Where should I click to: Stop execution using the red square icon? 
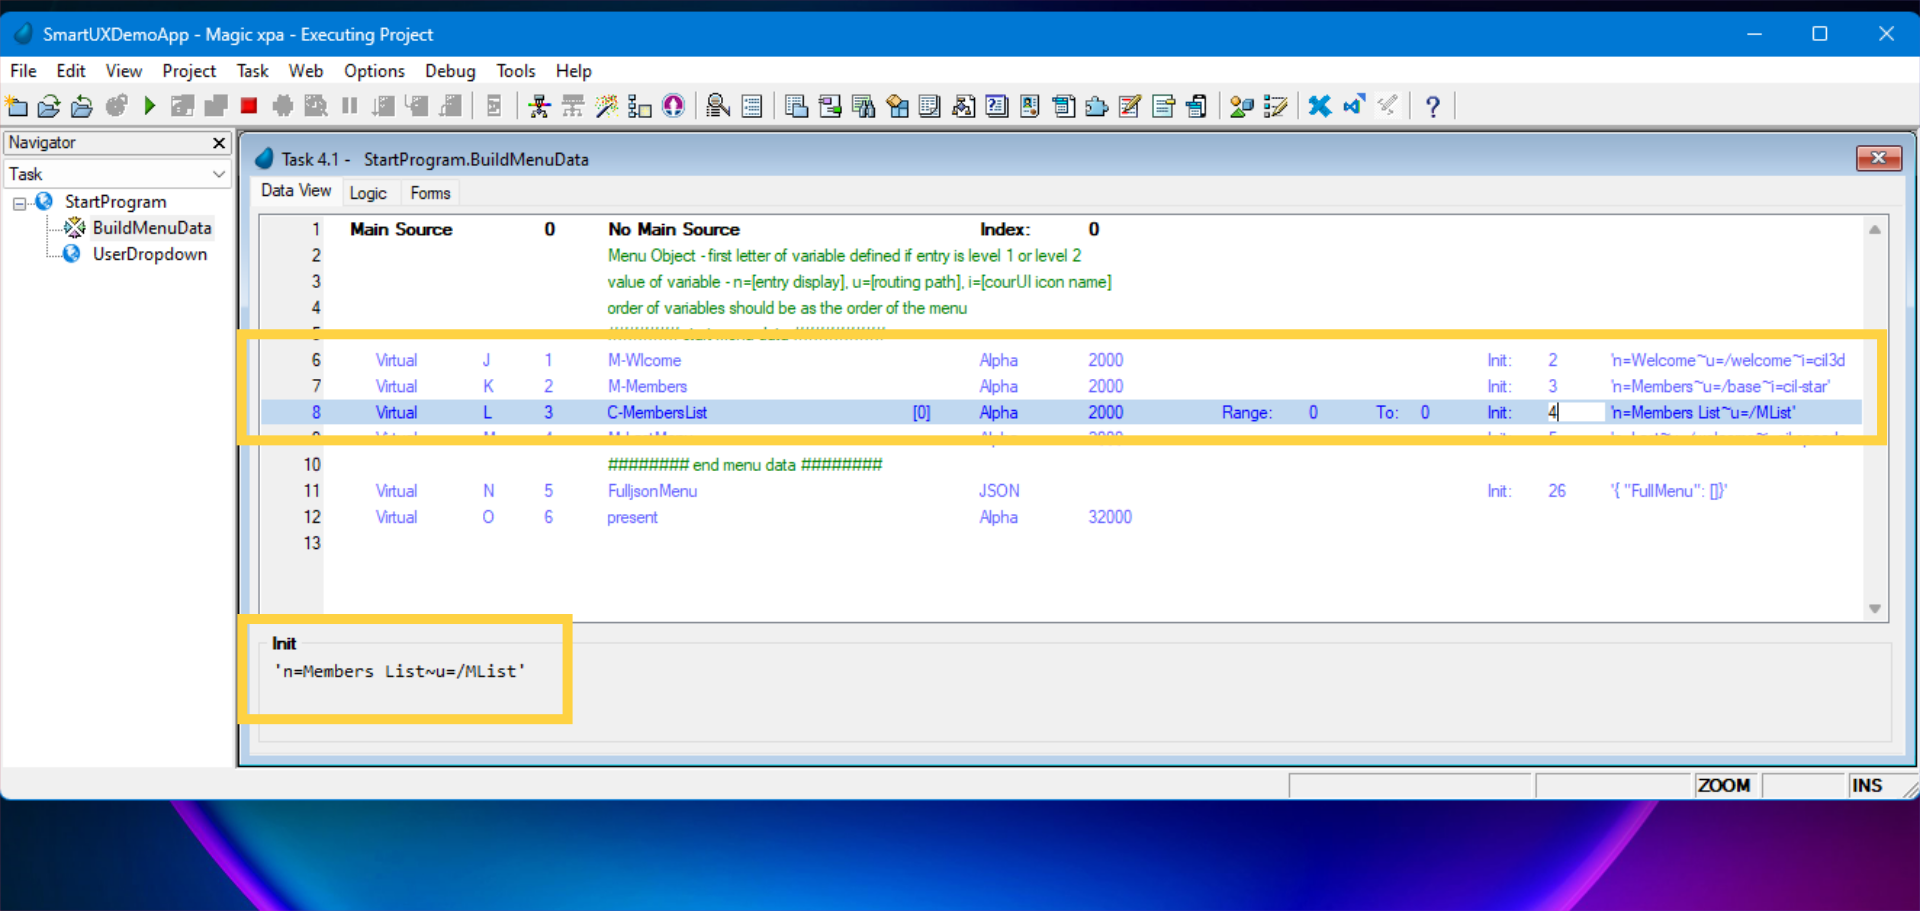click(x=248, y=106)
